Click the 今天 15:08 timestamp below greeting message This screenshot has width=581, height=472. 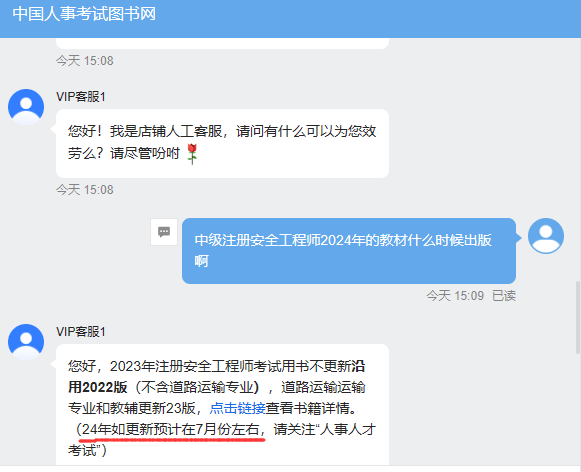tap(84, 190)
